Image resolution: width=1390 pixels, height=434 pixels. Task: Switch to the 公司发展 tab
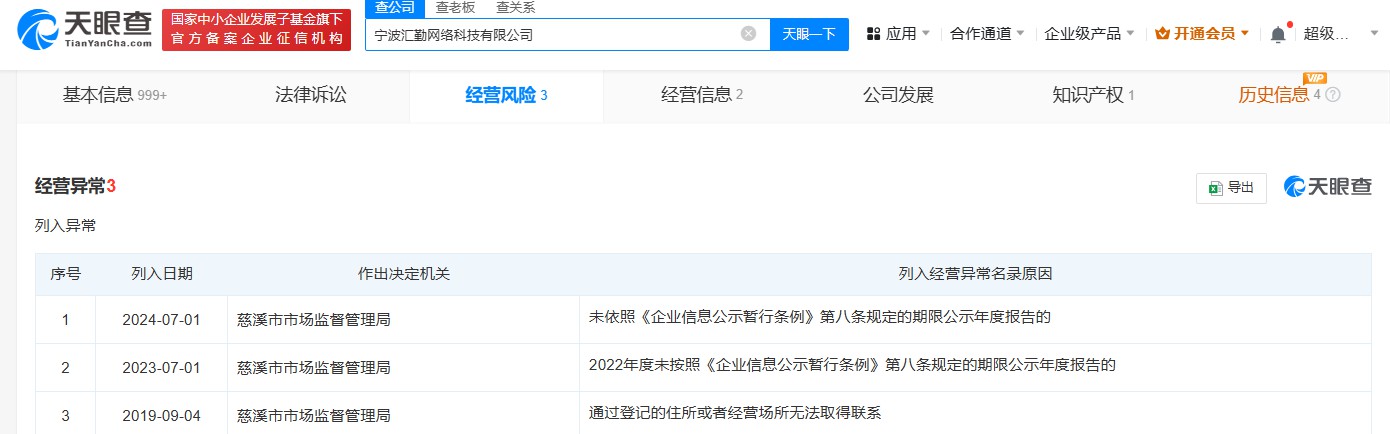tap(898, 95)
